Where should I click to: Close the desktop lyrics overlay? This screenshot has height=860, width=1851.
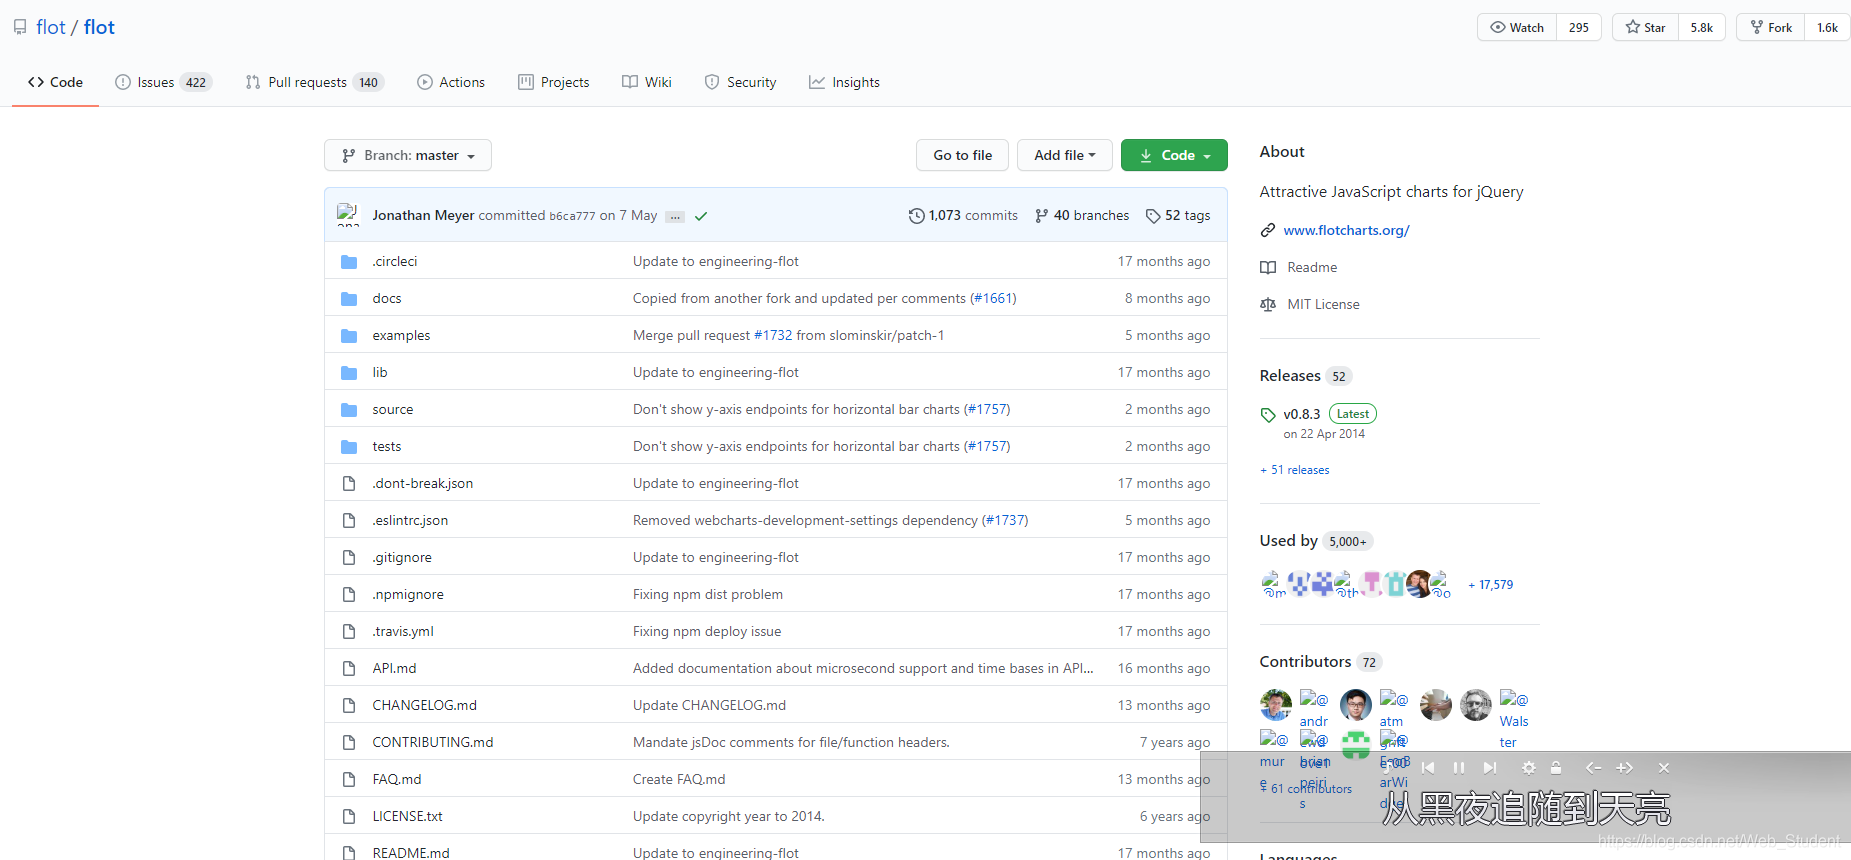click(1664, 768)
